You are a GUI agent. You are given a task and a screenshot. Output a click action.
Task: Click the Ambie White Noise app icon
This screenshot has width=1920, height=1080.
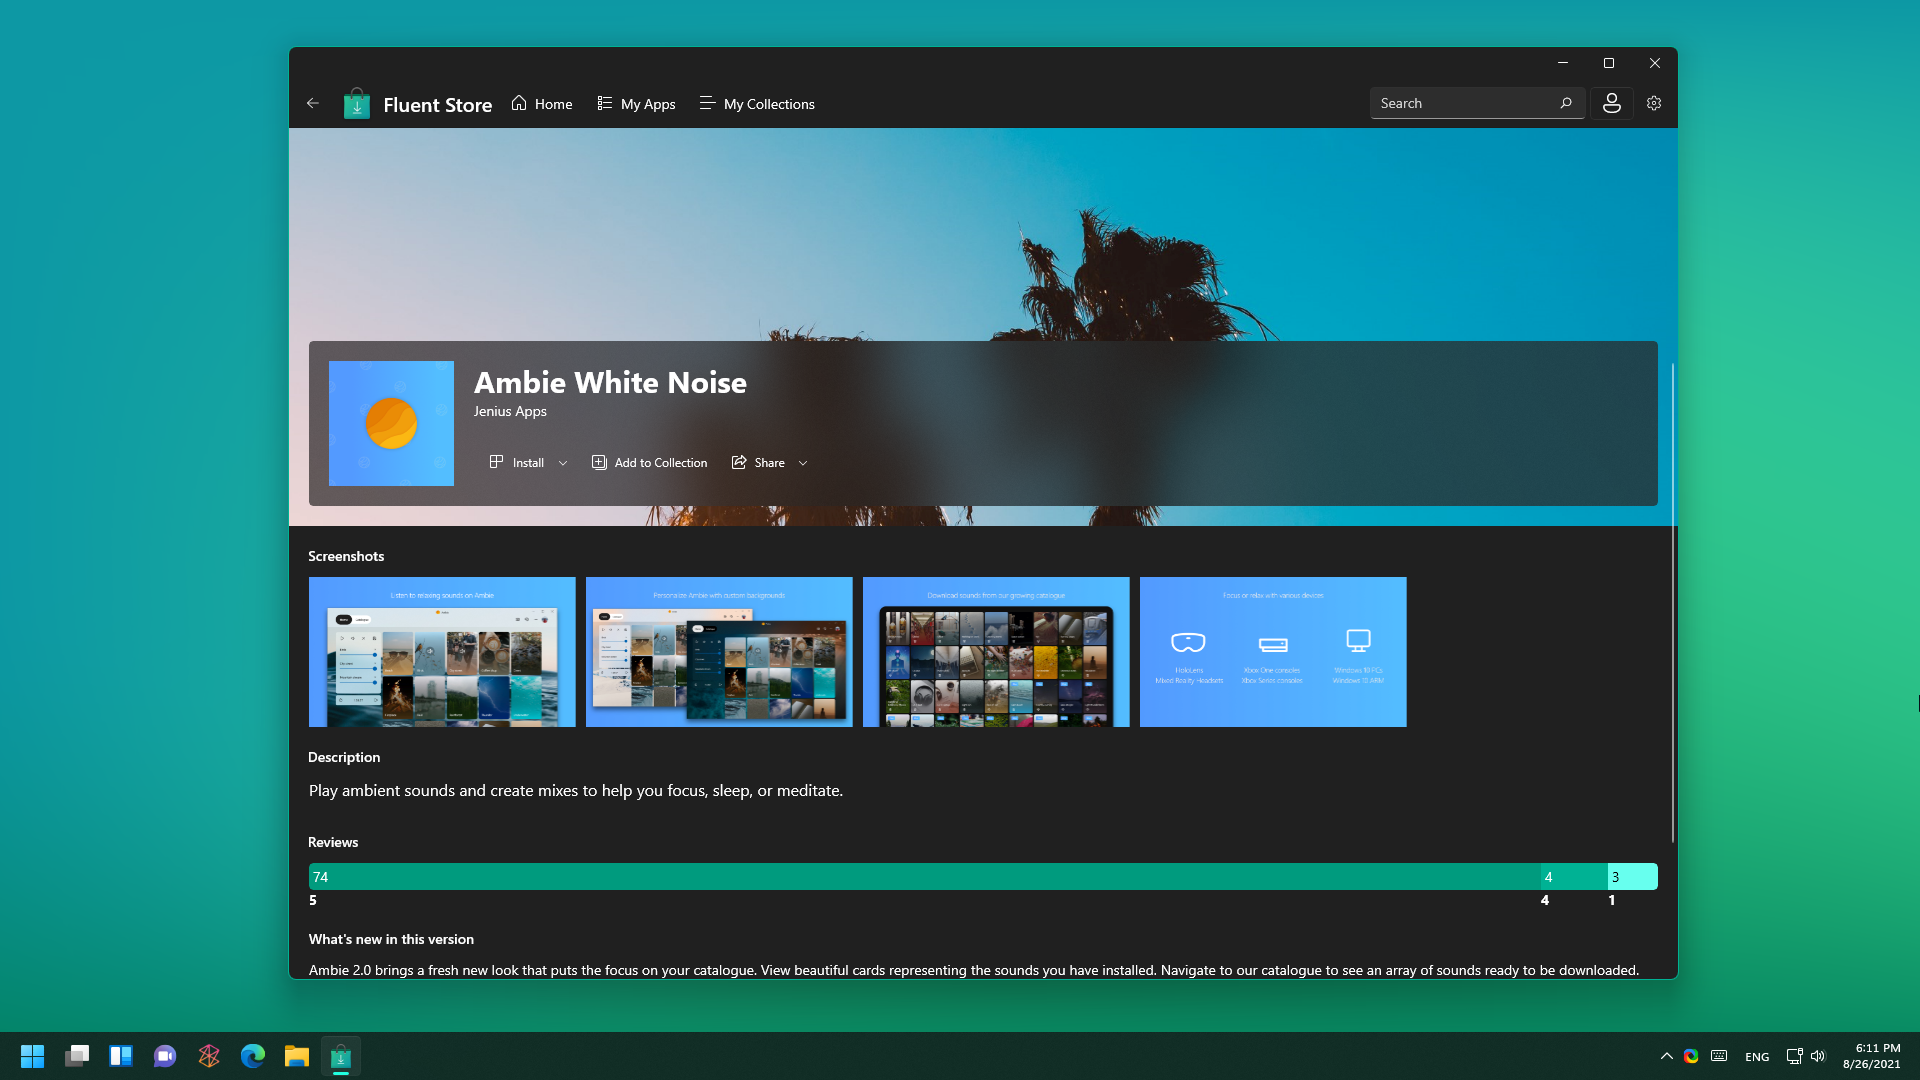pyautogui.click(x=391, y=423)
